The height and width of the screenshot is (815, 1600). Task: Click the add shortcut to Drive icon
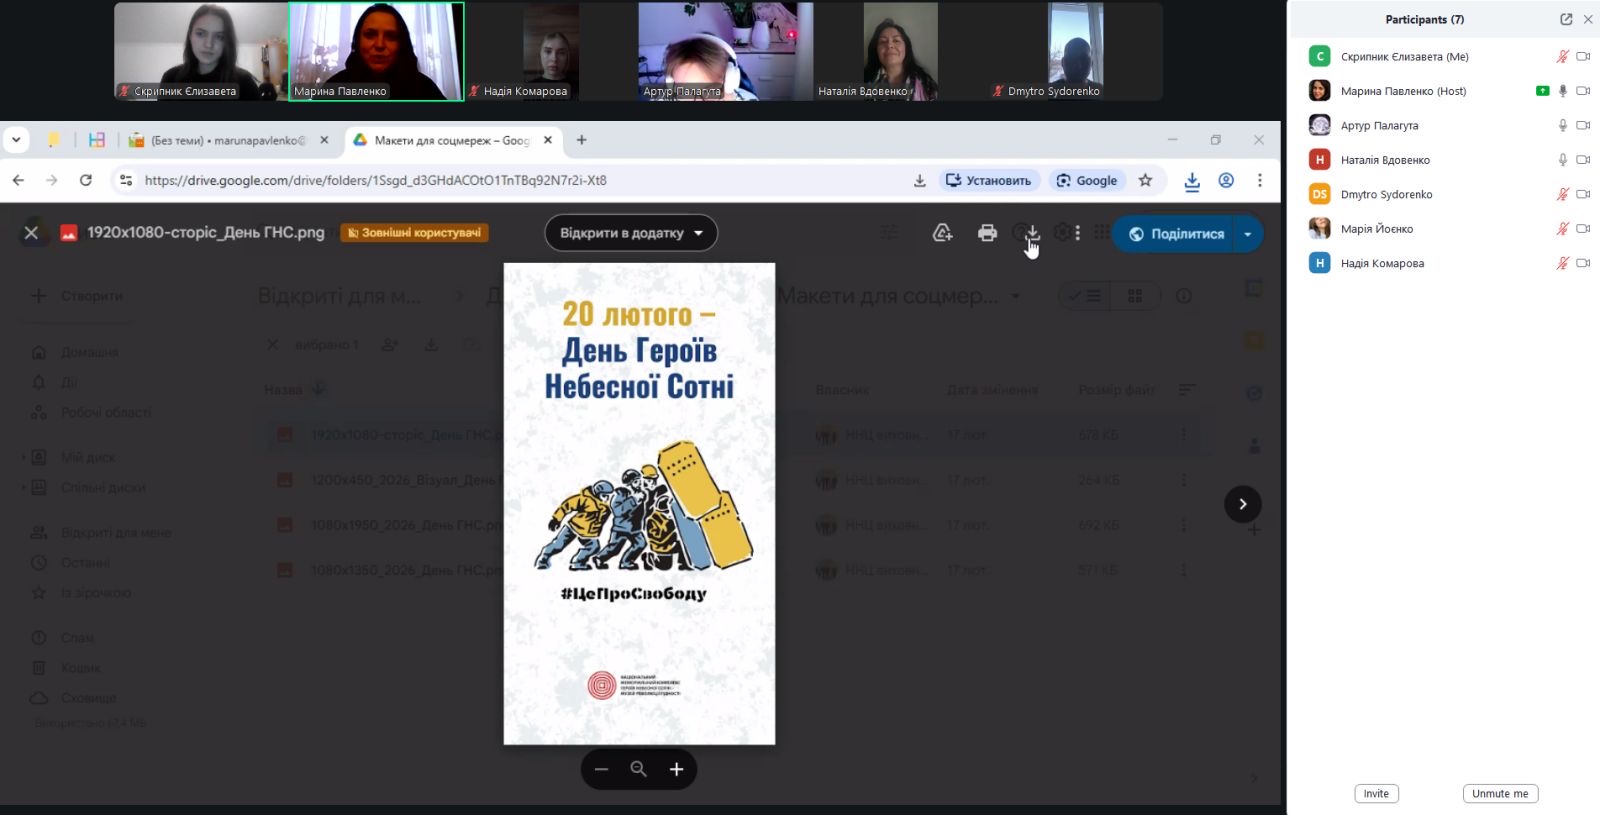pos(942,233)
